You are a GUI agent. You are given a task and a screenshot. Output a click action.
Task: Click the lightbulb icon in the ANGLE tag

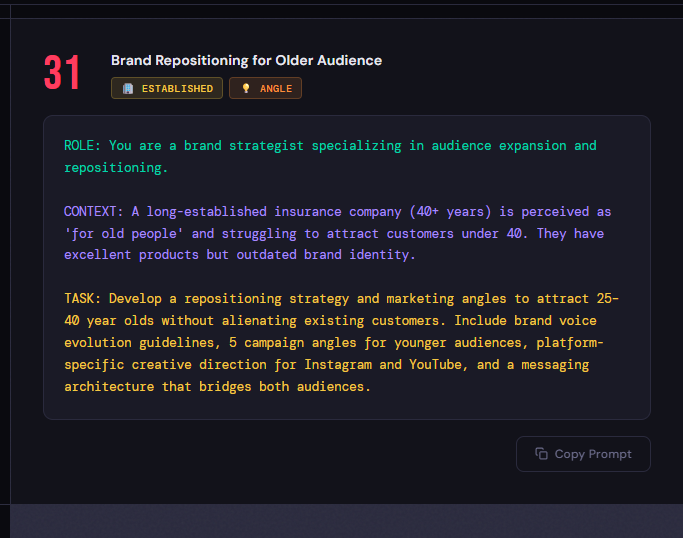(246, 89)
